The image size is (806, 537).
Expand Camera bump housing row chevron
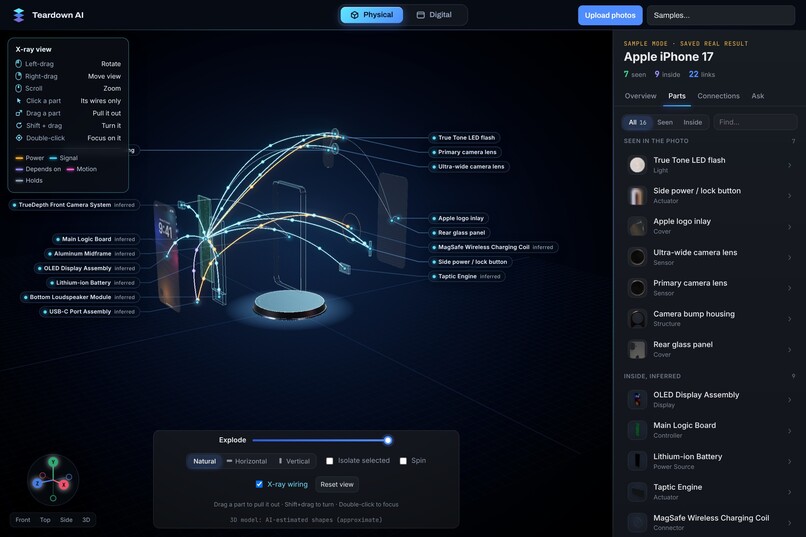coord(790,319)
